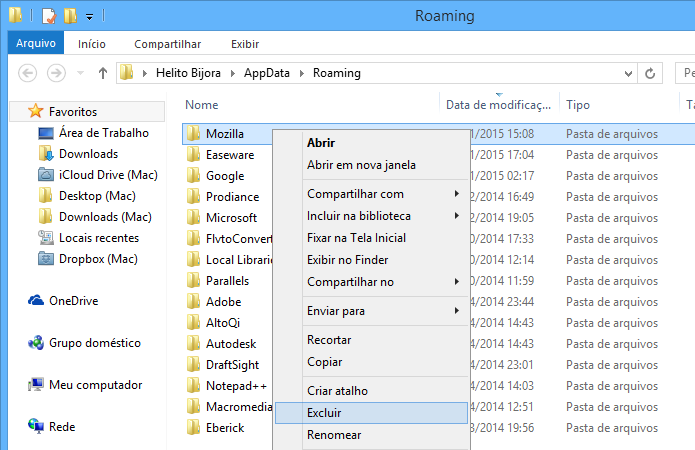Image resolution: width=695 pixels, height=450 pixels.
Task: Sort by the Tipo column header
Action: pos(578,105)
